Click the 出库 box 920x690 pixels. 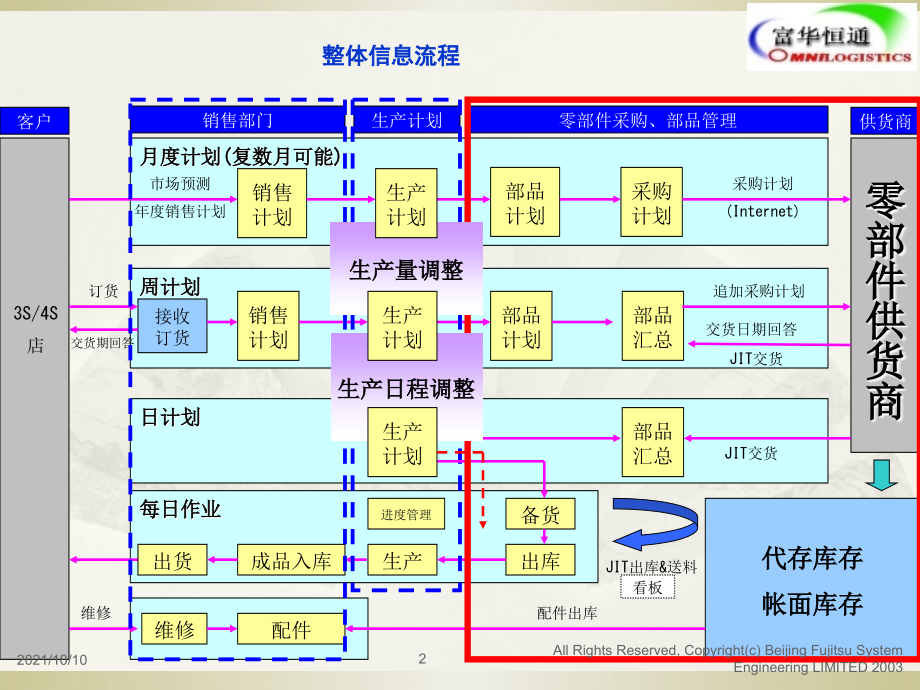pos(540,560)
